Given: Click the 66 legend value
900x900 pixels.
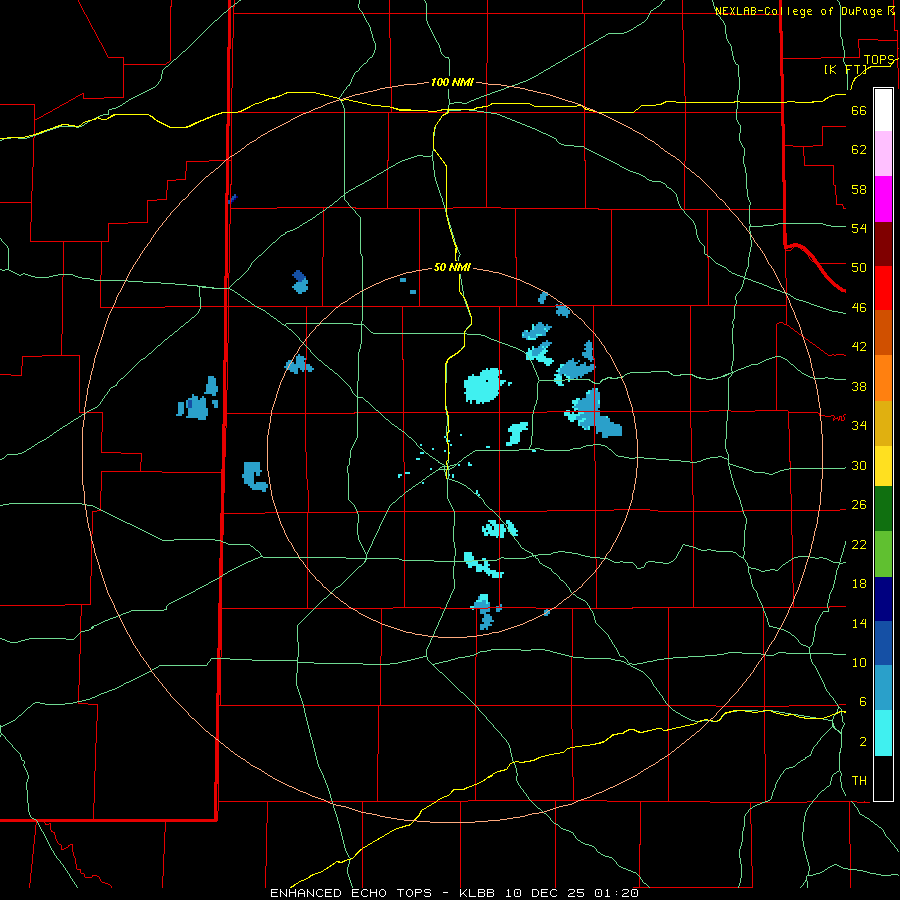Looking at the screenshot, I should click(859, 111).
